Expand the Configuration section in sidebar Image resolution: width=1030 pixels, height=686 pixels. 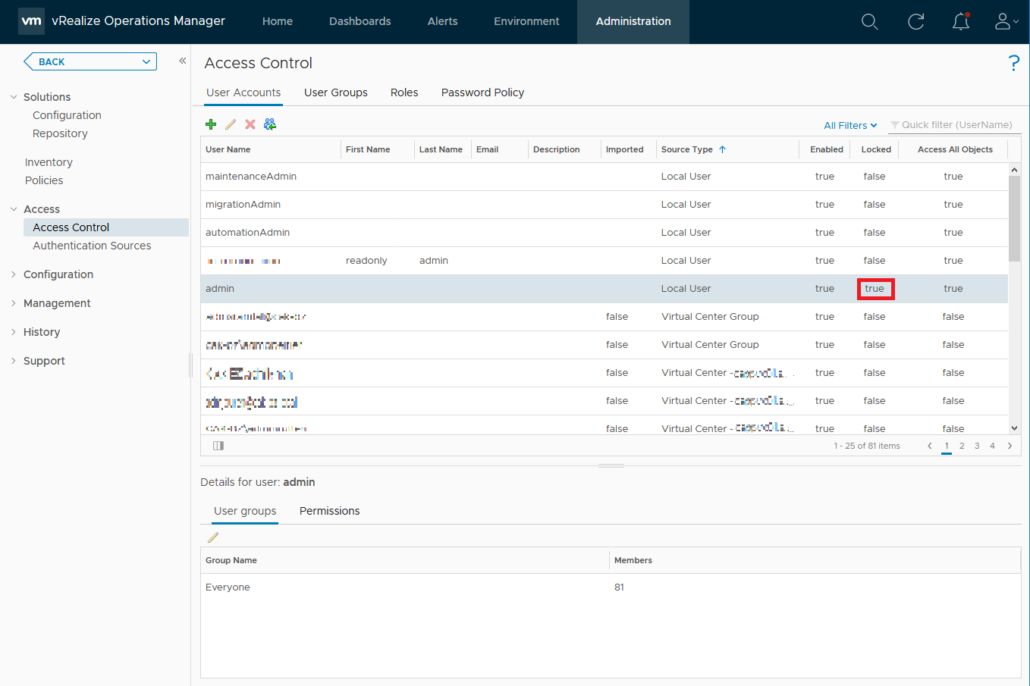[x=58, y=275]
